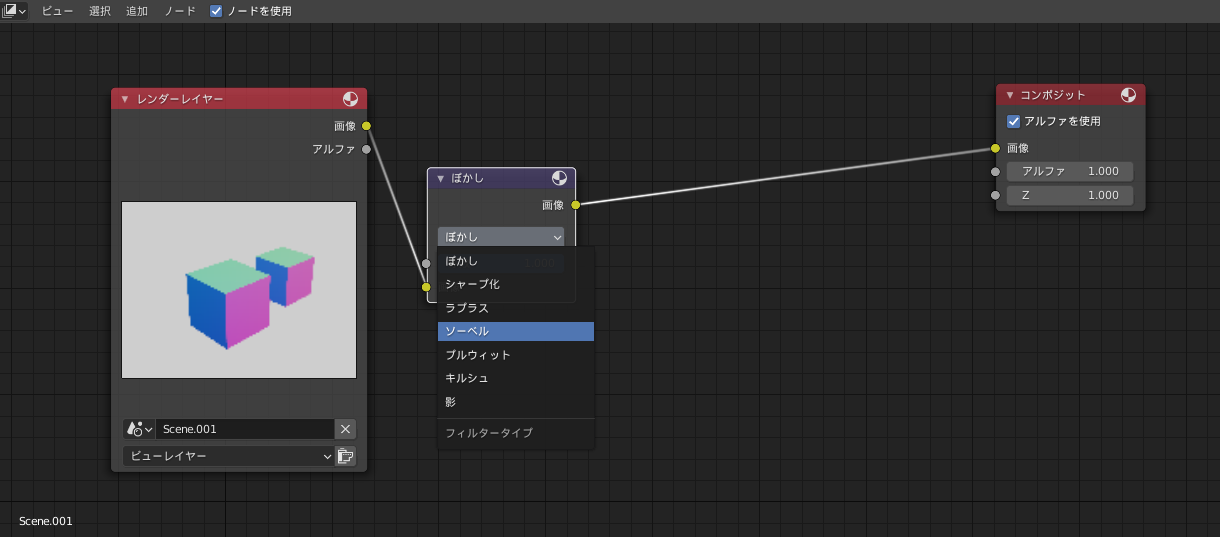
Task: Open the editor type selector icon
Action: [14, 11]
